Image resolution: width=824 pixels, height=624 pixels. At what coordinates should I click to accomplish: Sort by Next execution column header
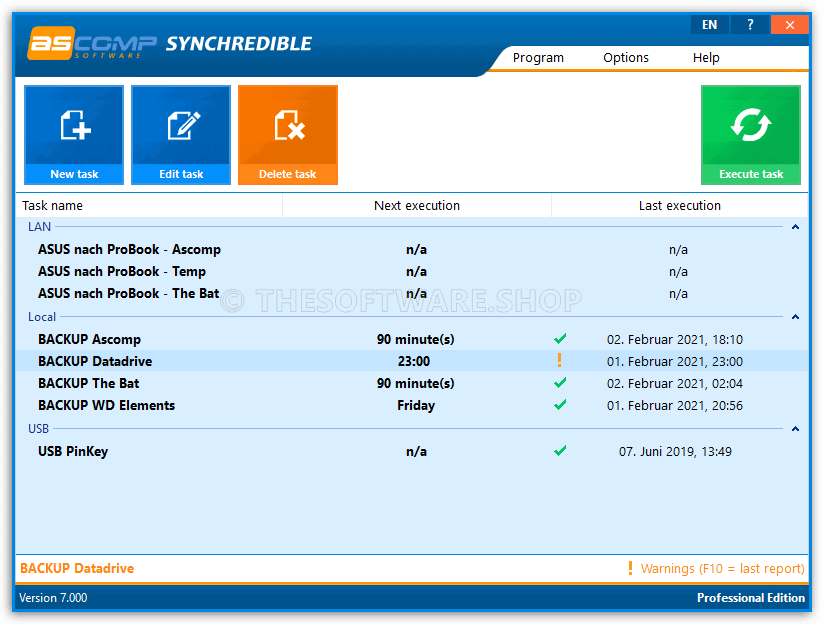417,206
